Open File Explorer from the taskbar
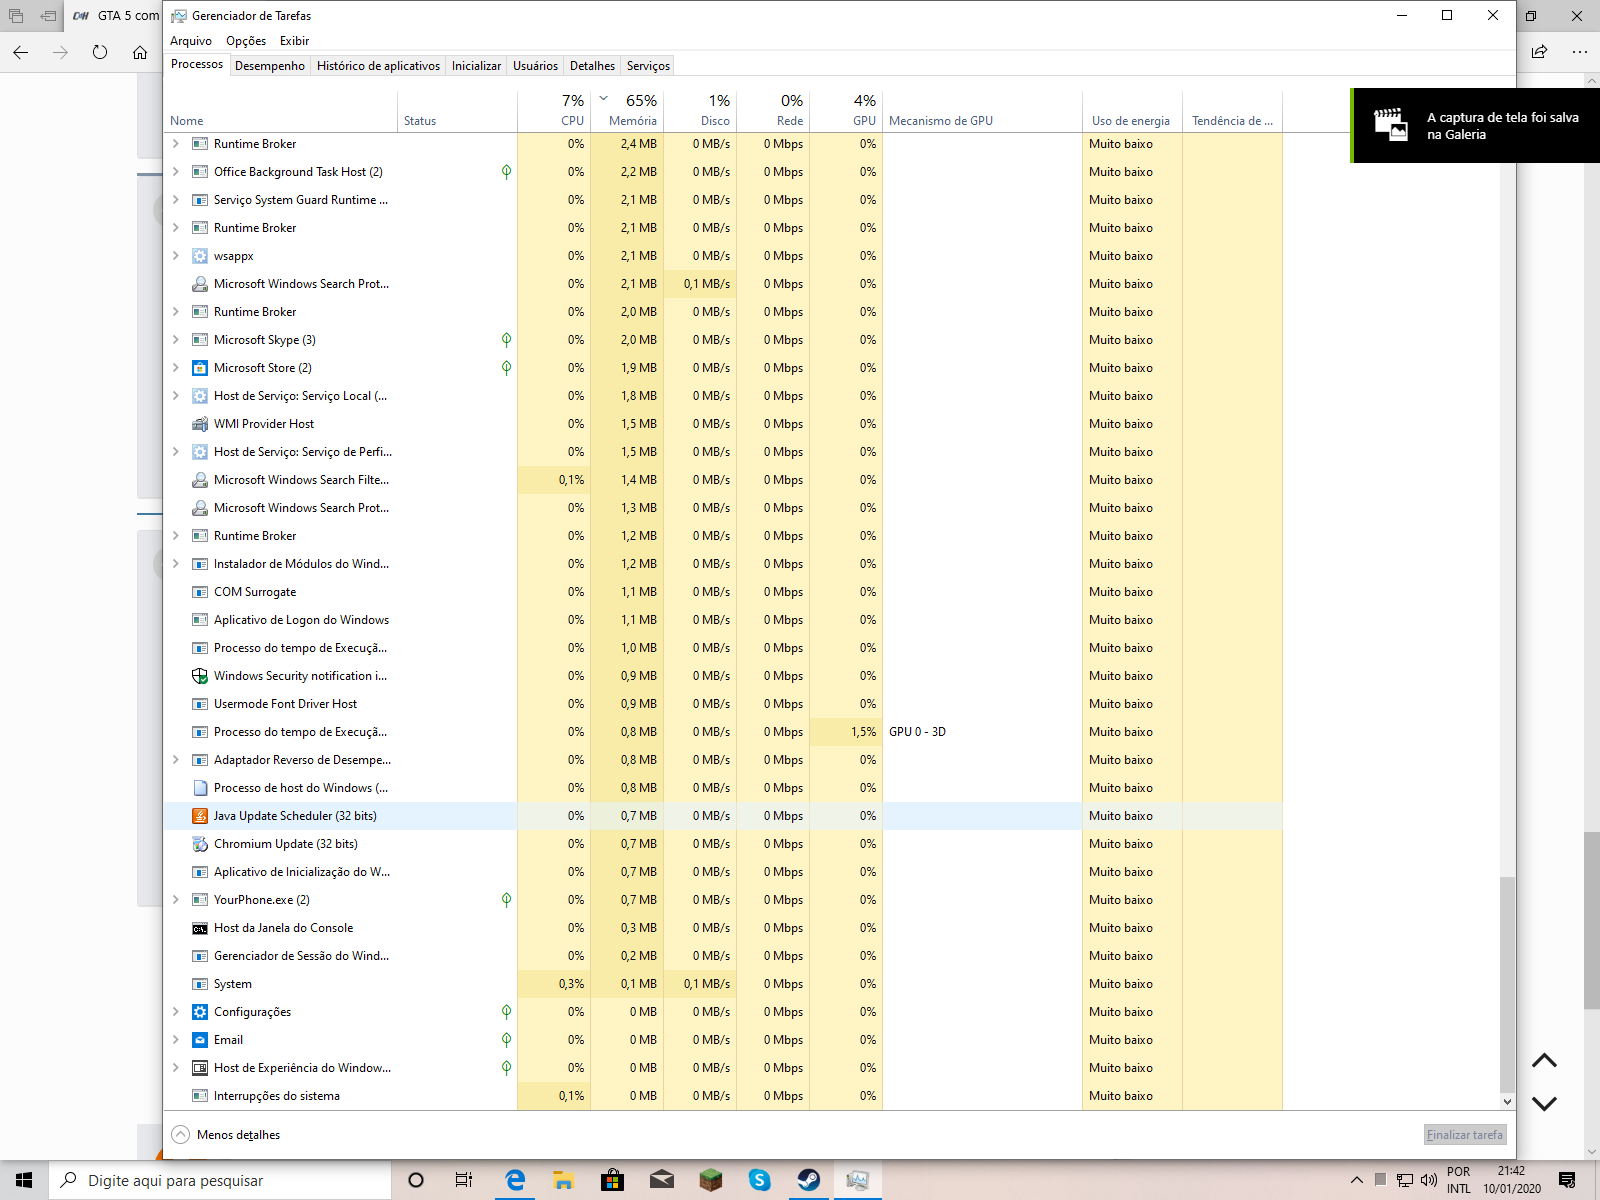 point(563,1180)
